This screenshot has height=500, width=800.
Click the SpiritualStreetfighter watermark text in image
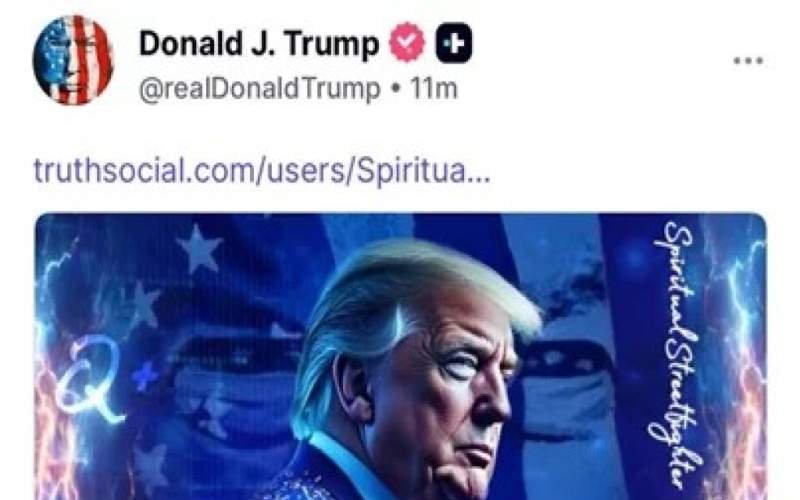click(x=678, y=354)
